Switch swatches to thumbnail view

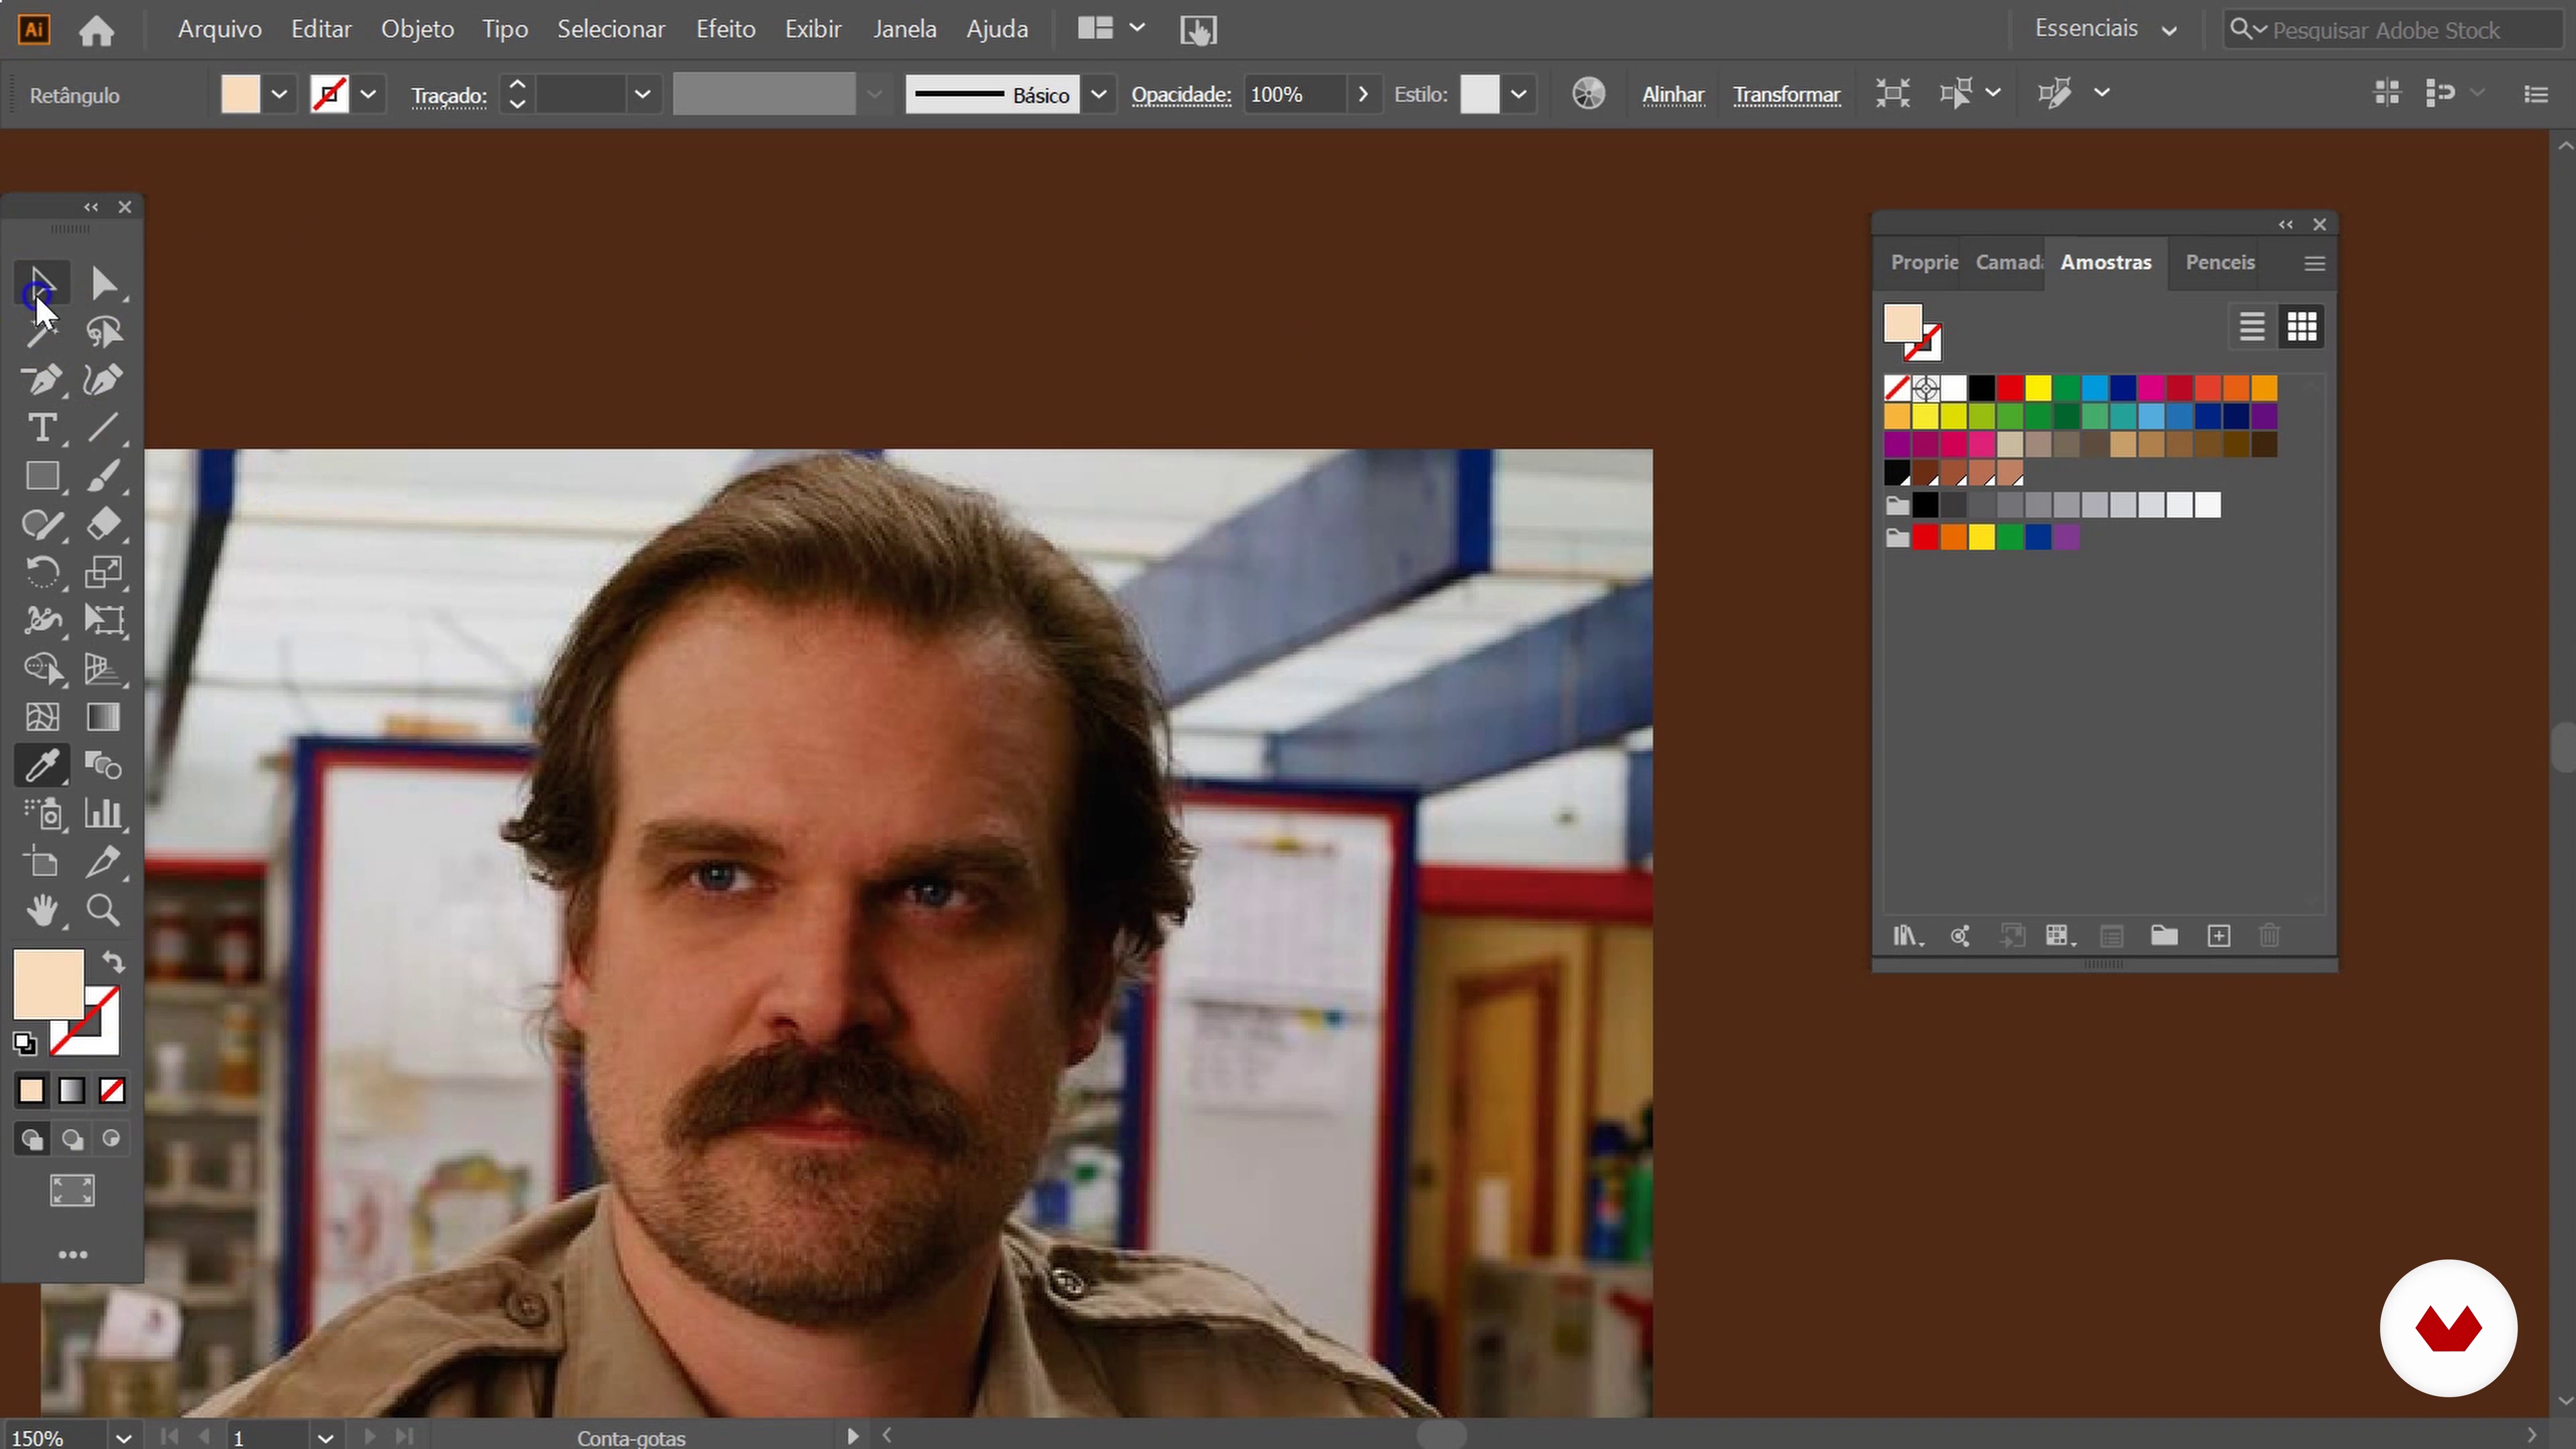[x=2302, y=327]
